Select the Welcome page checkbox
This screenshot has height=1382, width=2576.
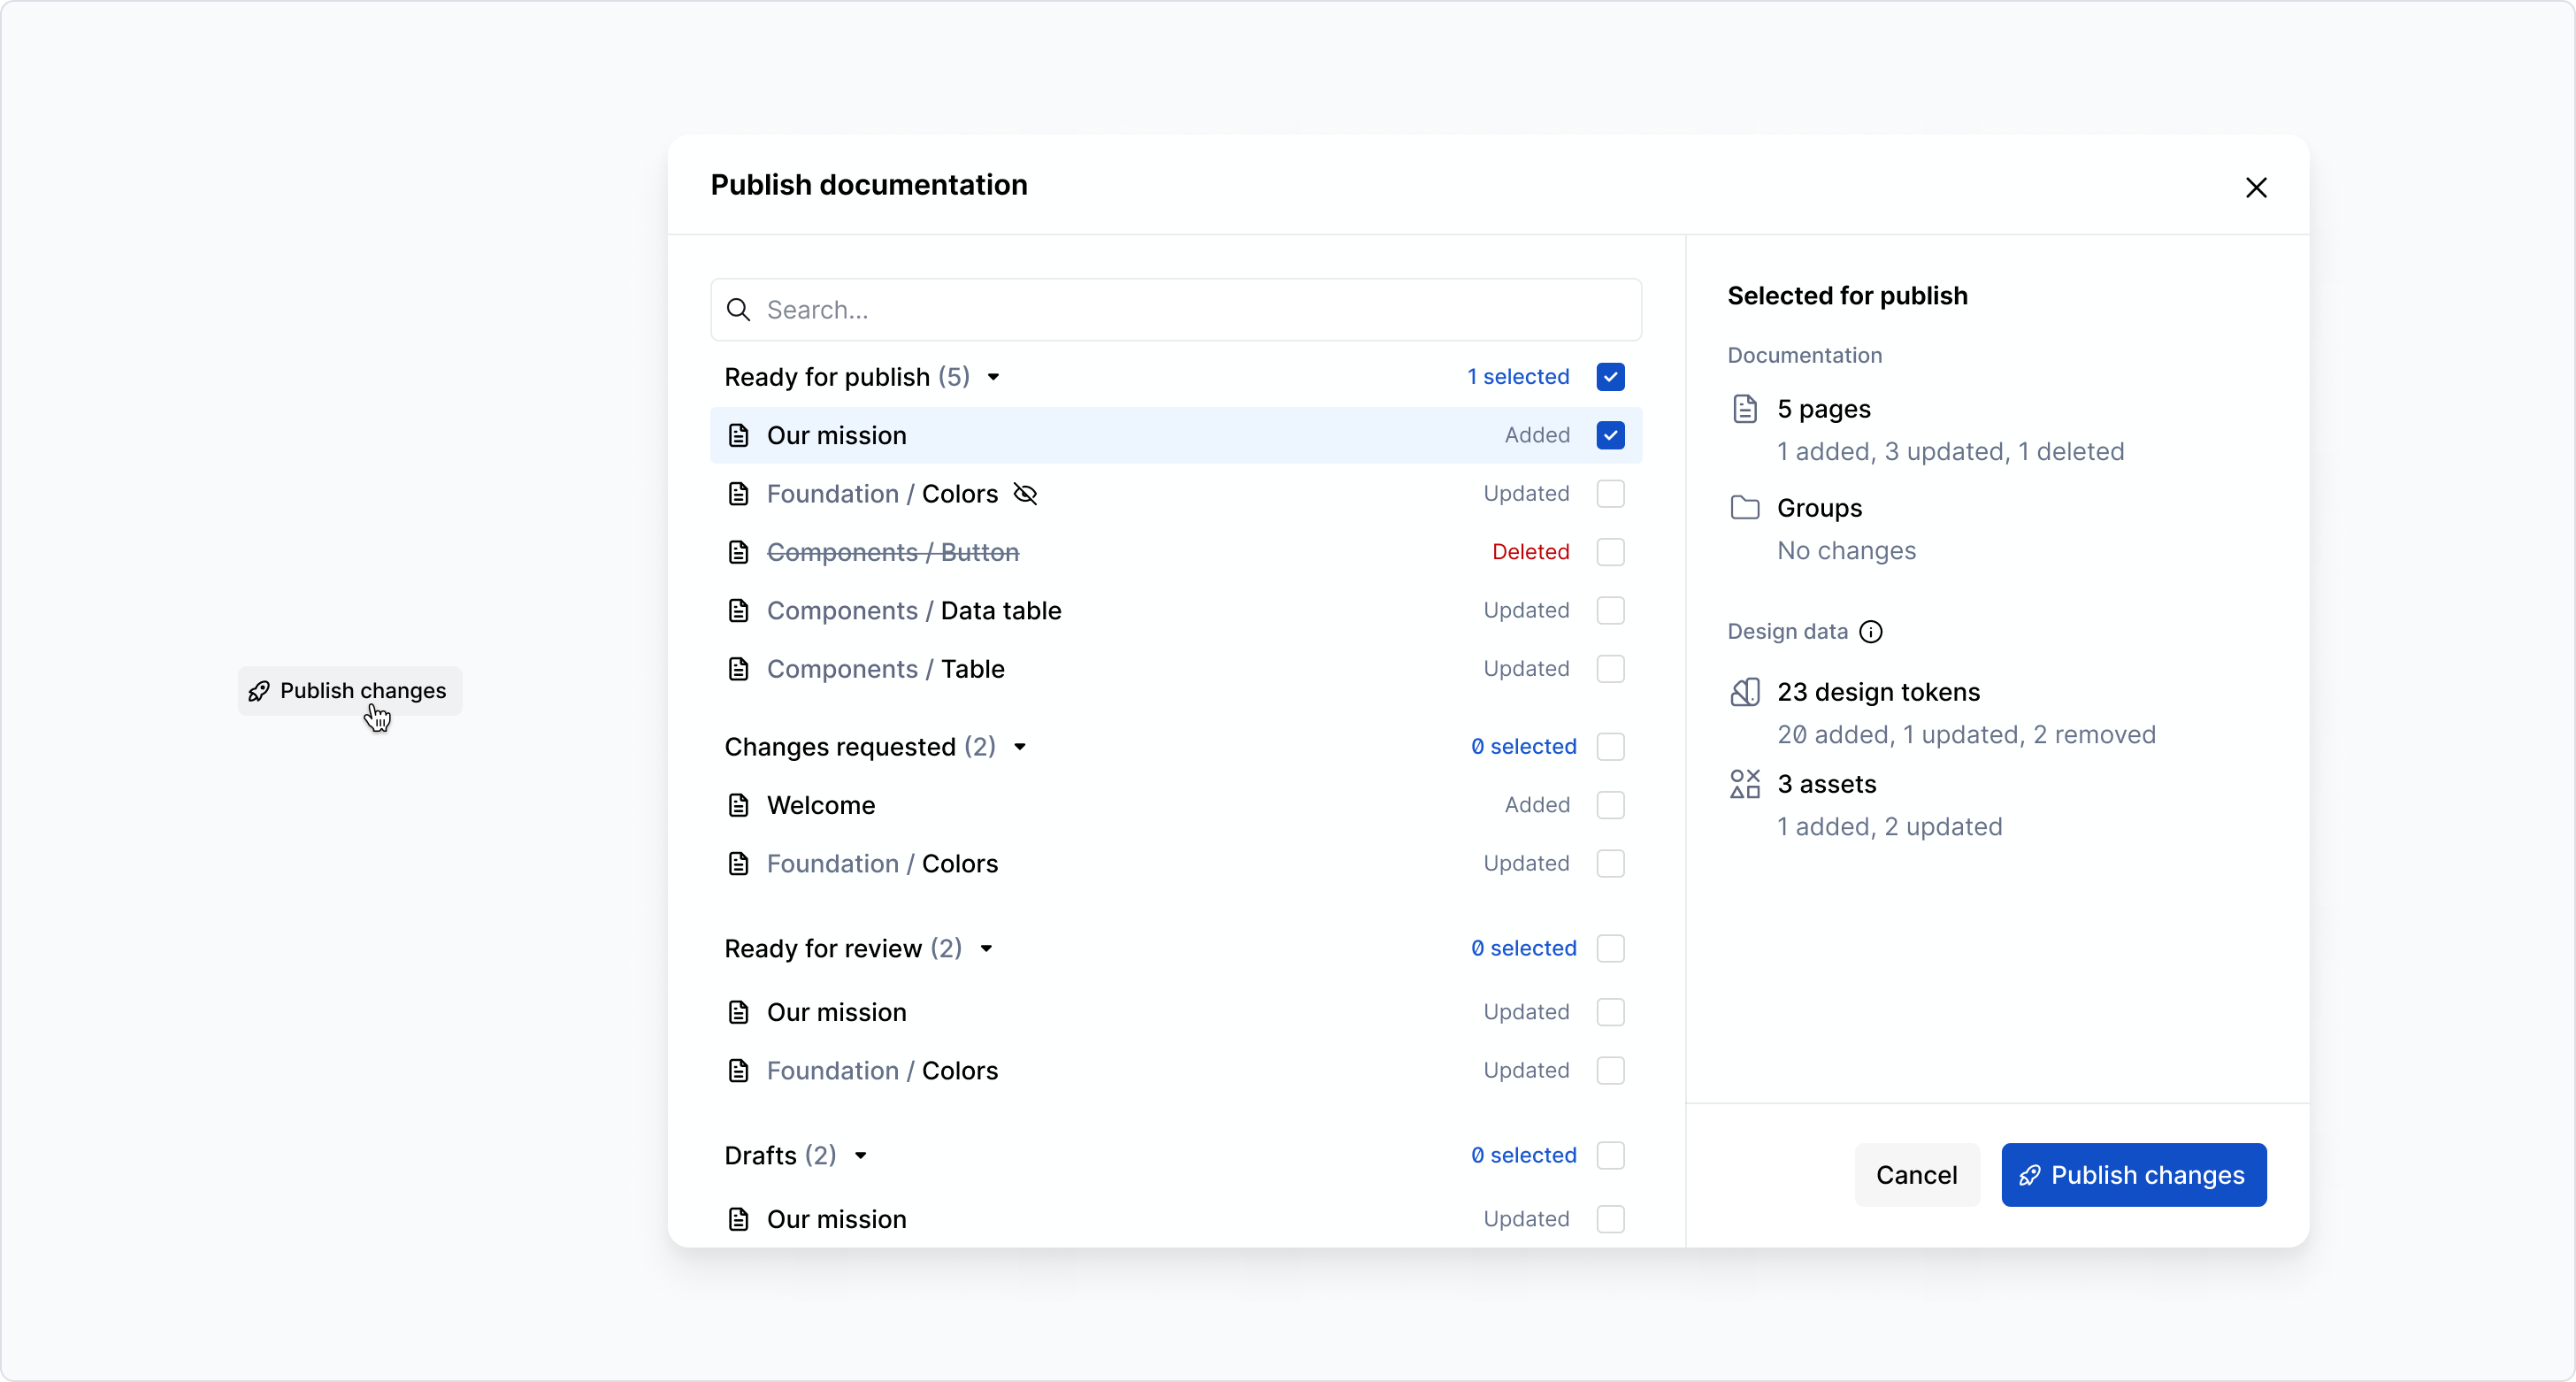pyautogui.click(x=1610, y=805)
